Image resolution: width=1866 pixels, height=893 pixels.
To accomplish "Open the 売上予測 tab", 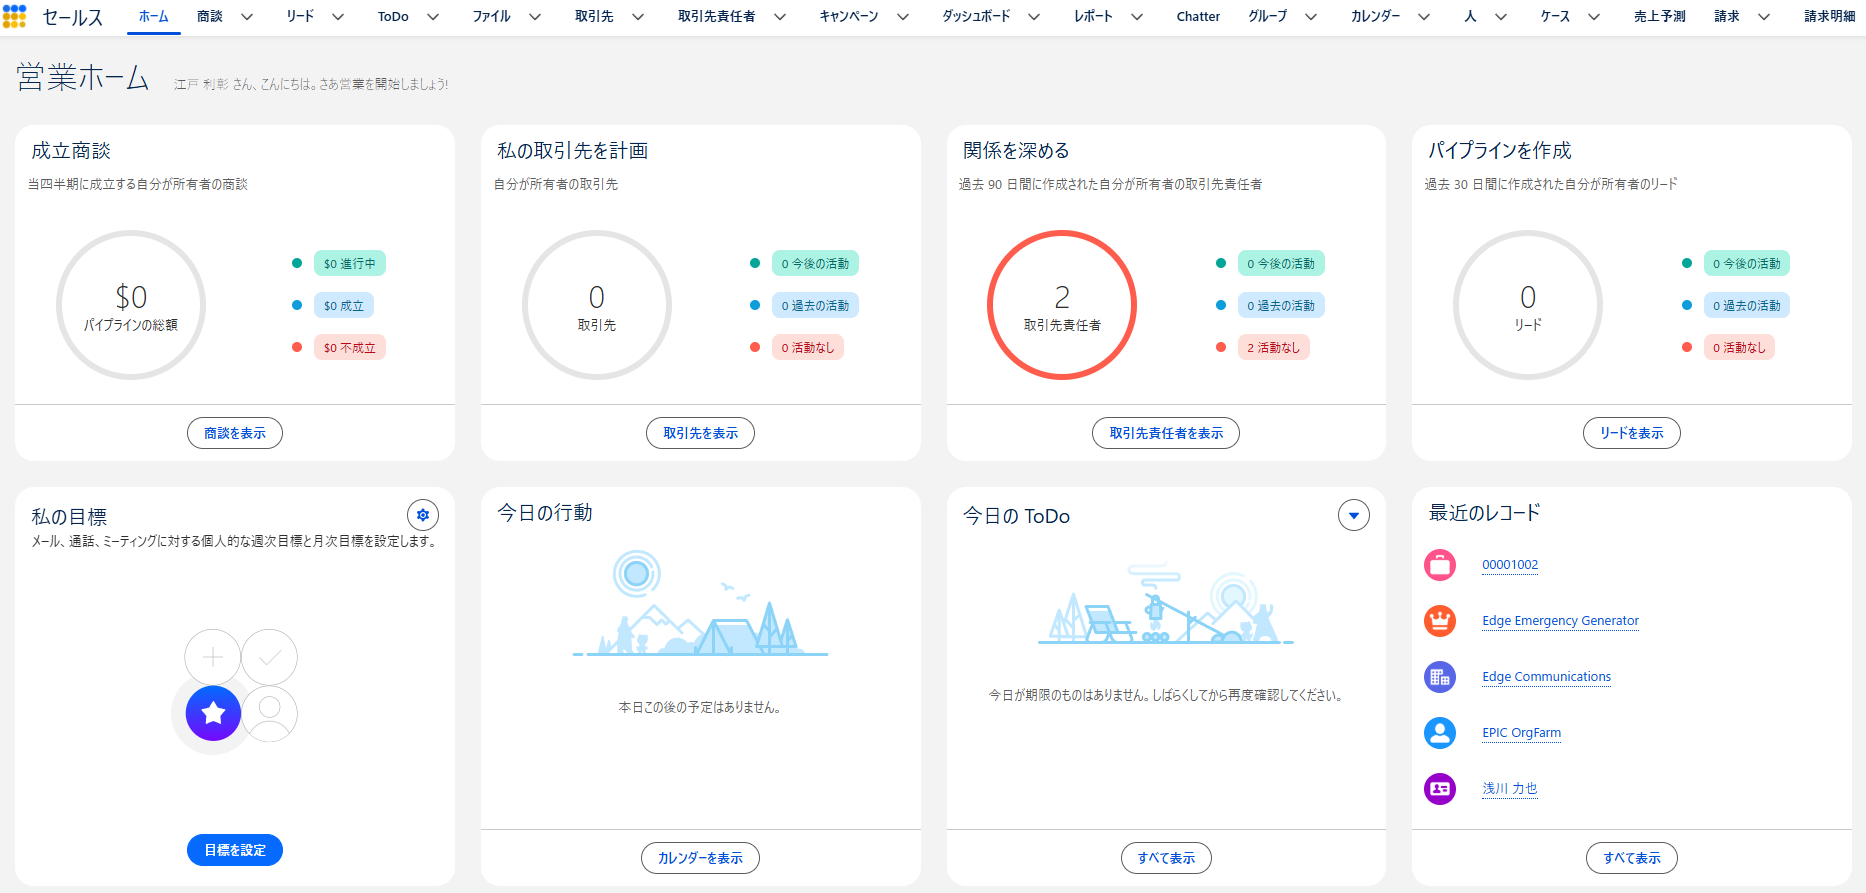I will (x=1659, y=17).
